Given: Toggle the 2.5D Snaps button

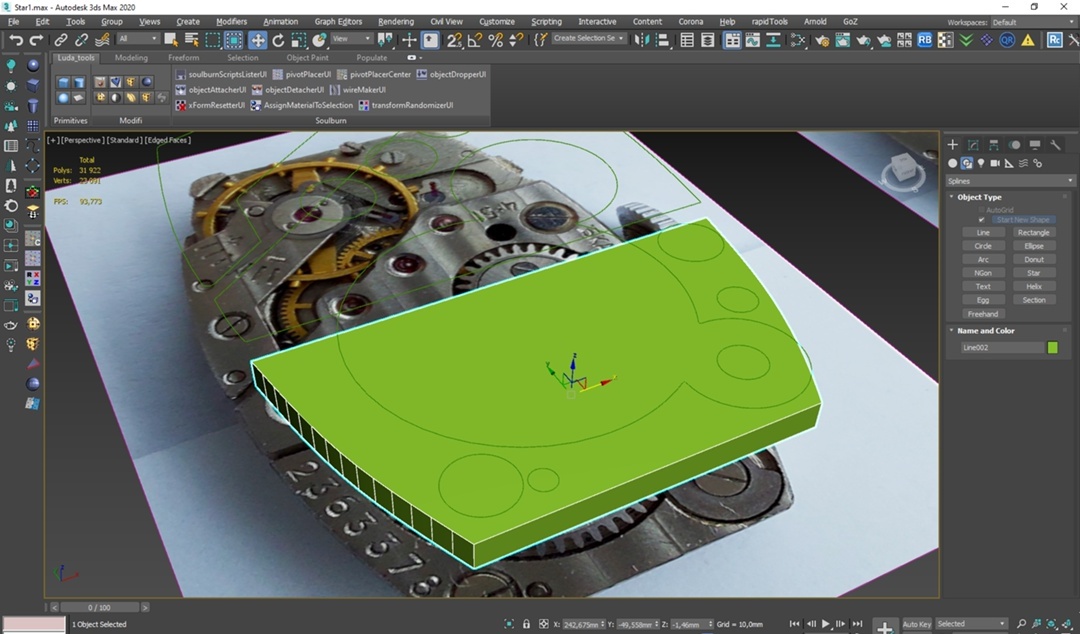Looking at the screenshot, I should coord(454,40).
